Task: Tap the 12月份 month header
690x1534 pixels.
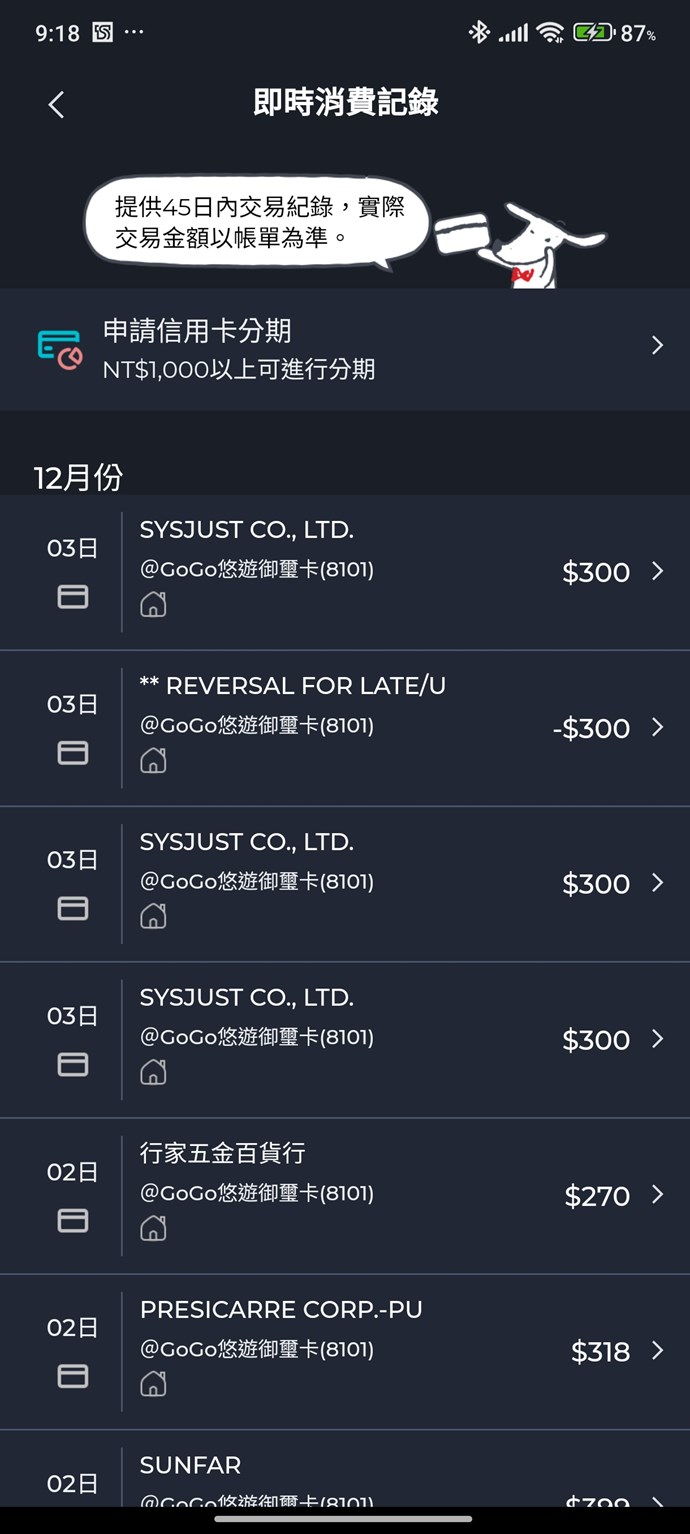Action: [78, 477]
